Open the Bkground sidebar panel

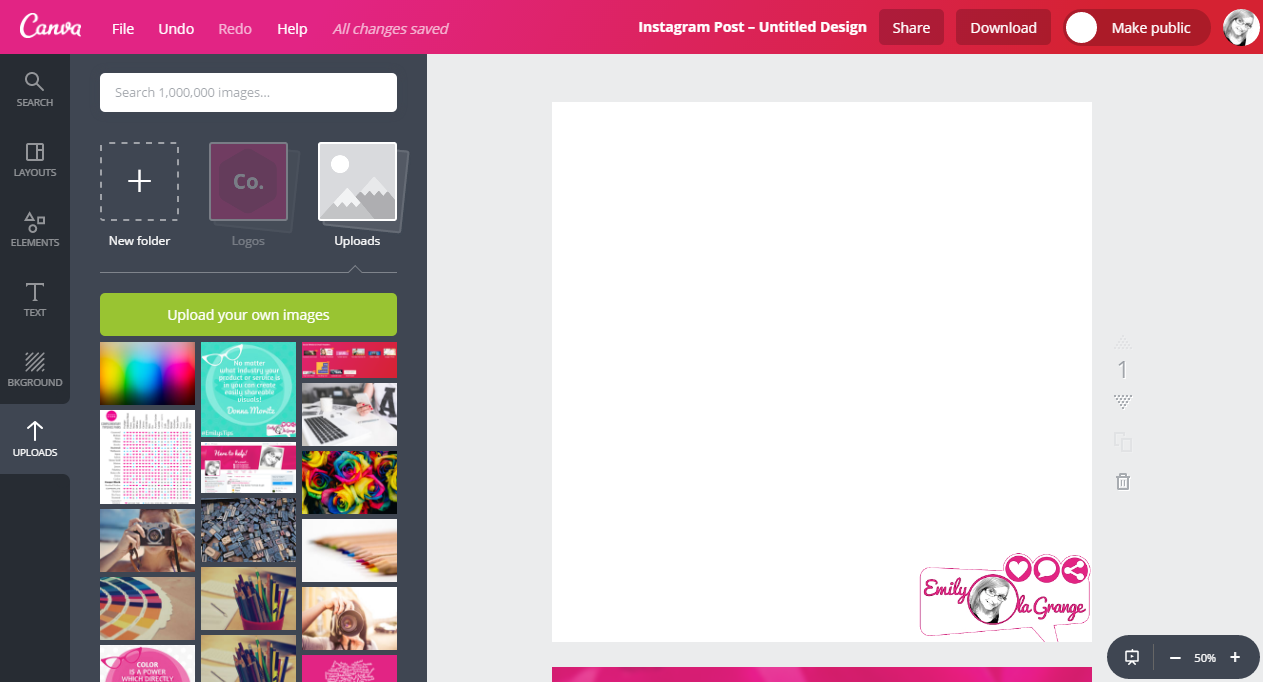35,369
